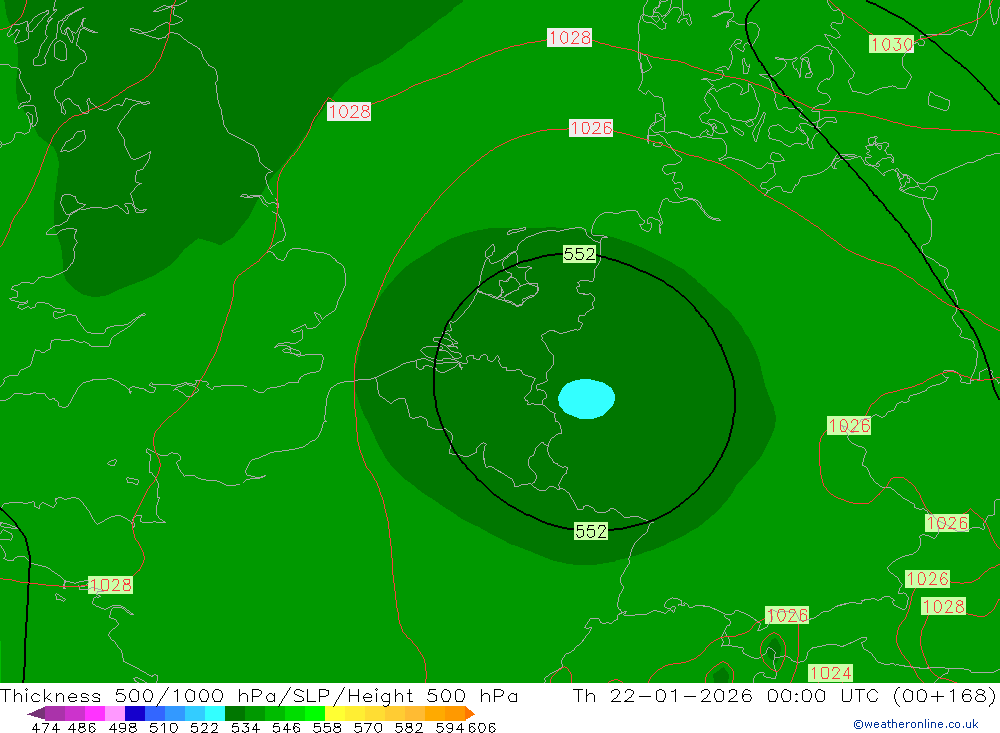This screenshot has height=733, width=1000.
Task: Pick the light pink legend swatch above 498
Action: pyautogui.click(x=115, y=713)
